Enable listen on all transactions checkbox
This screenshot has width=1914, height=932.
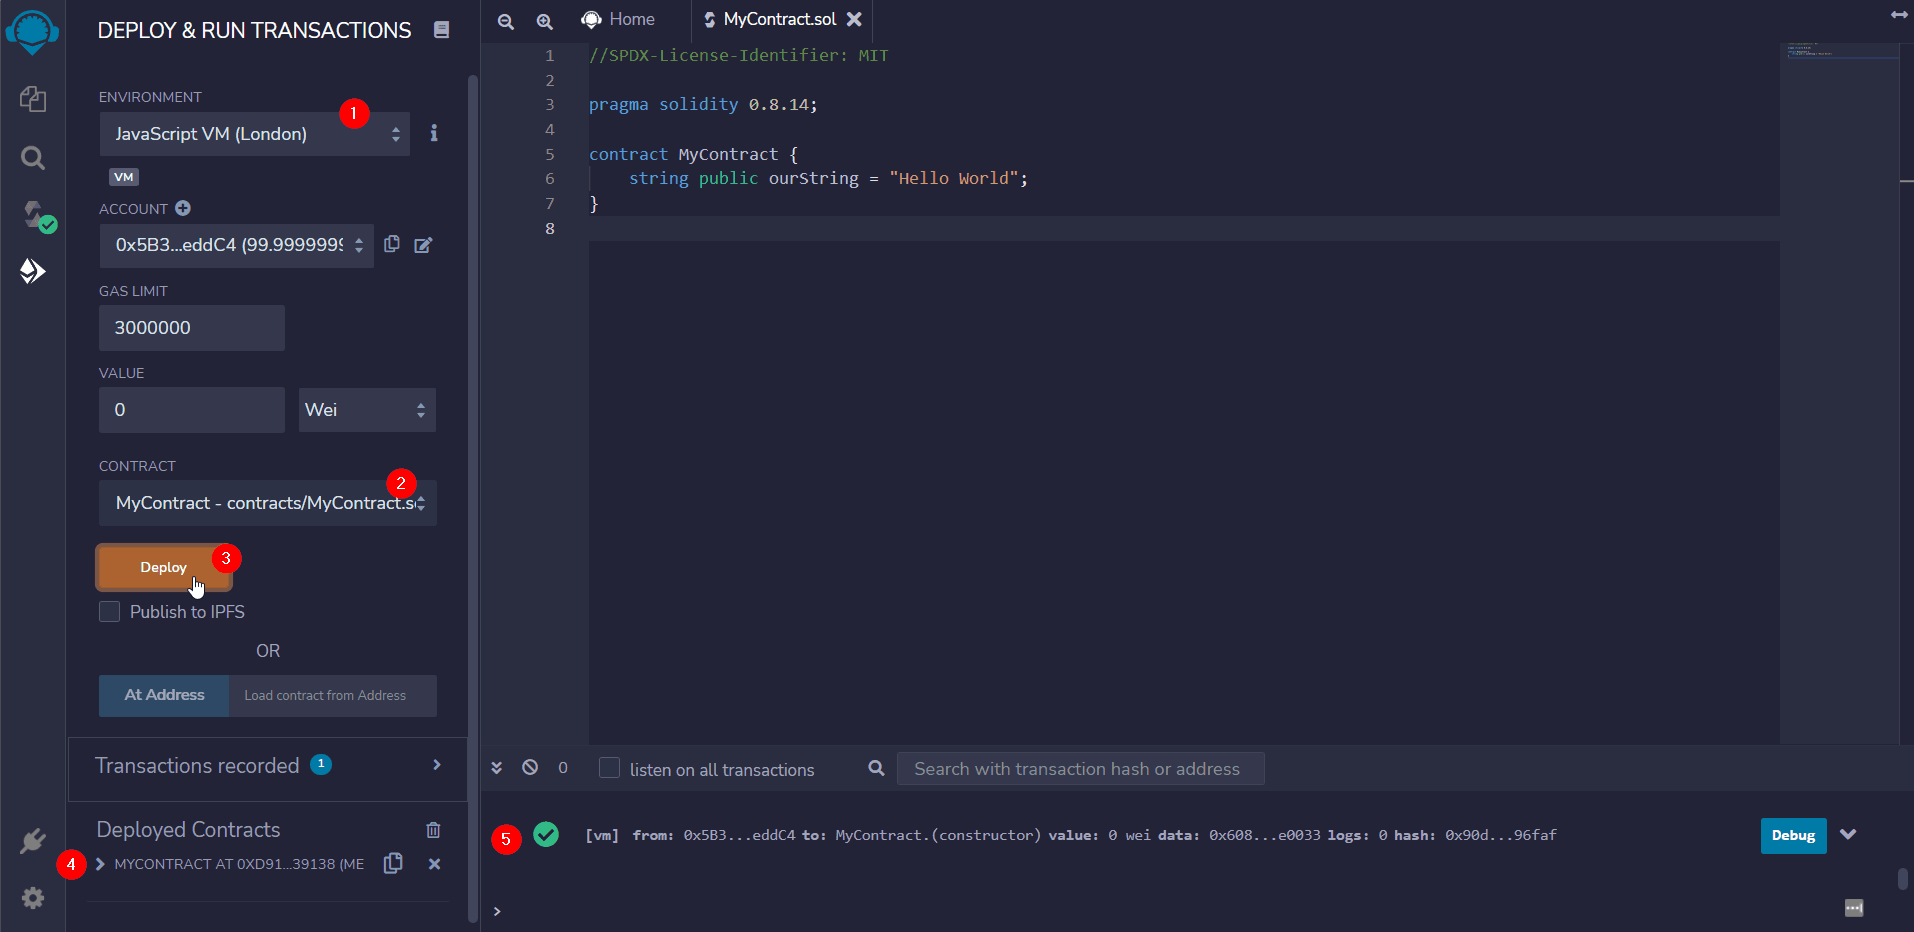(609, 768)
